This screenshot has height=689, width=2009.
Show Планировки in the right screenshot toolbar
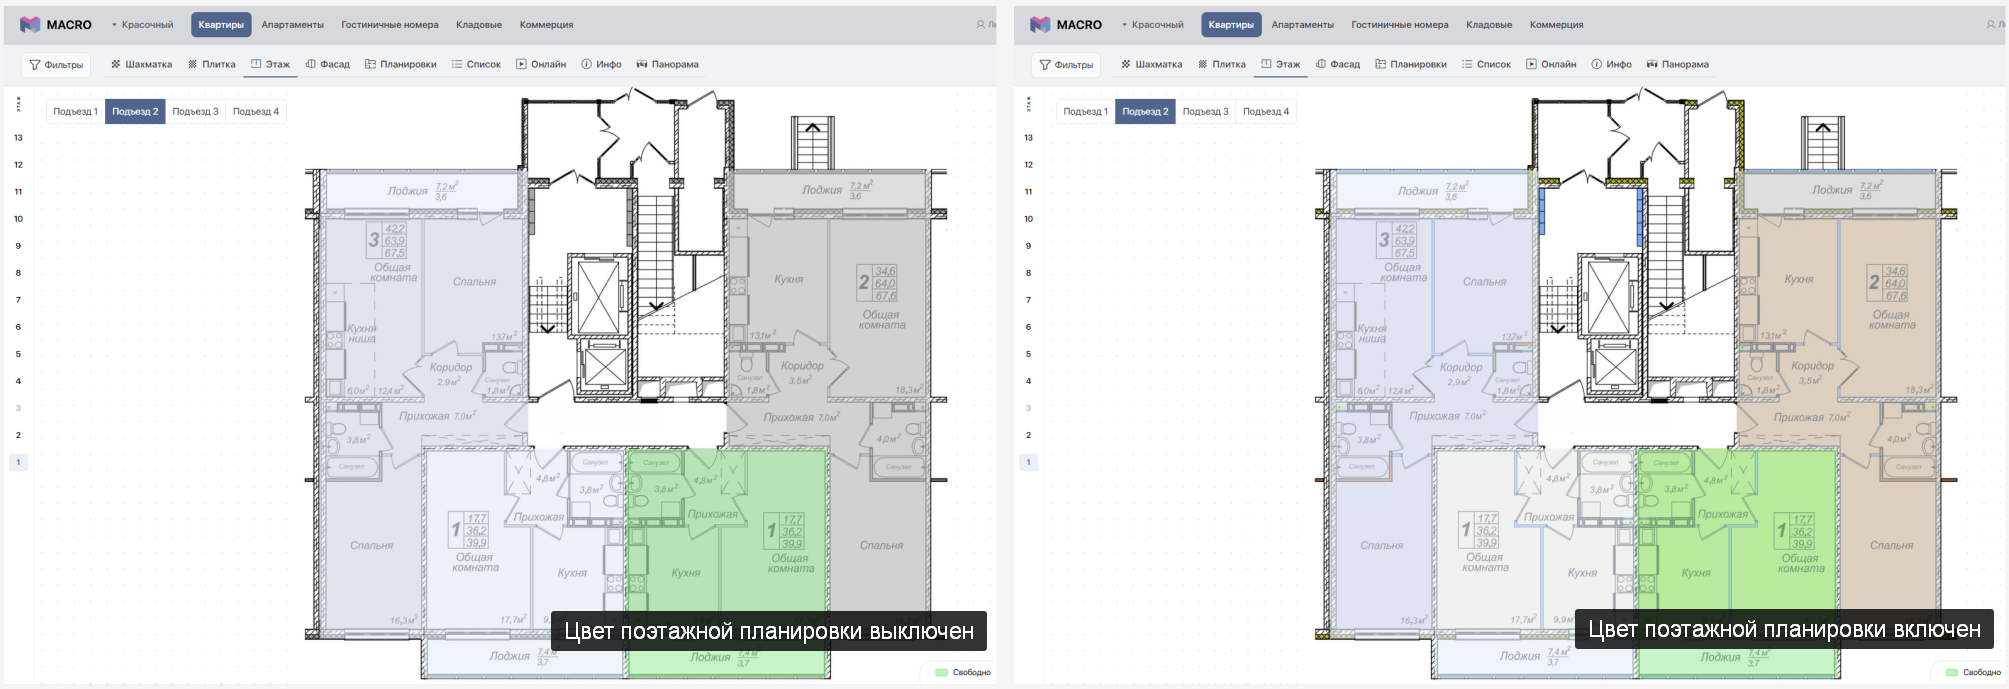1411,64
